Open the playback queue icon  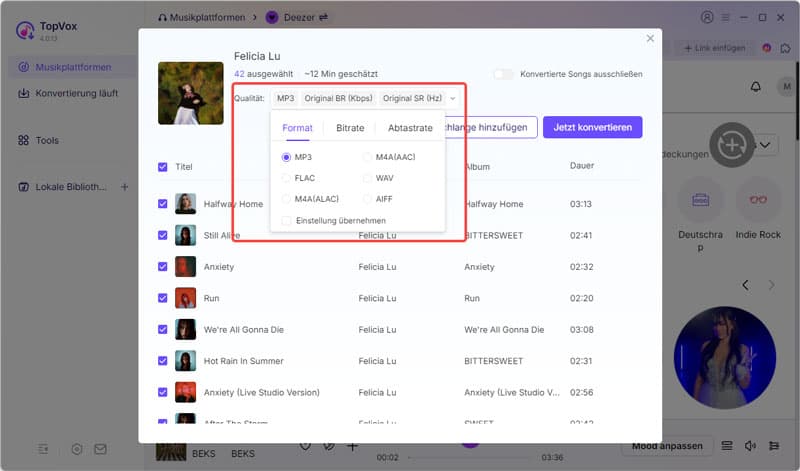(x=727, y=446)
